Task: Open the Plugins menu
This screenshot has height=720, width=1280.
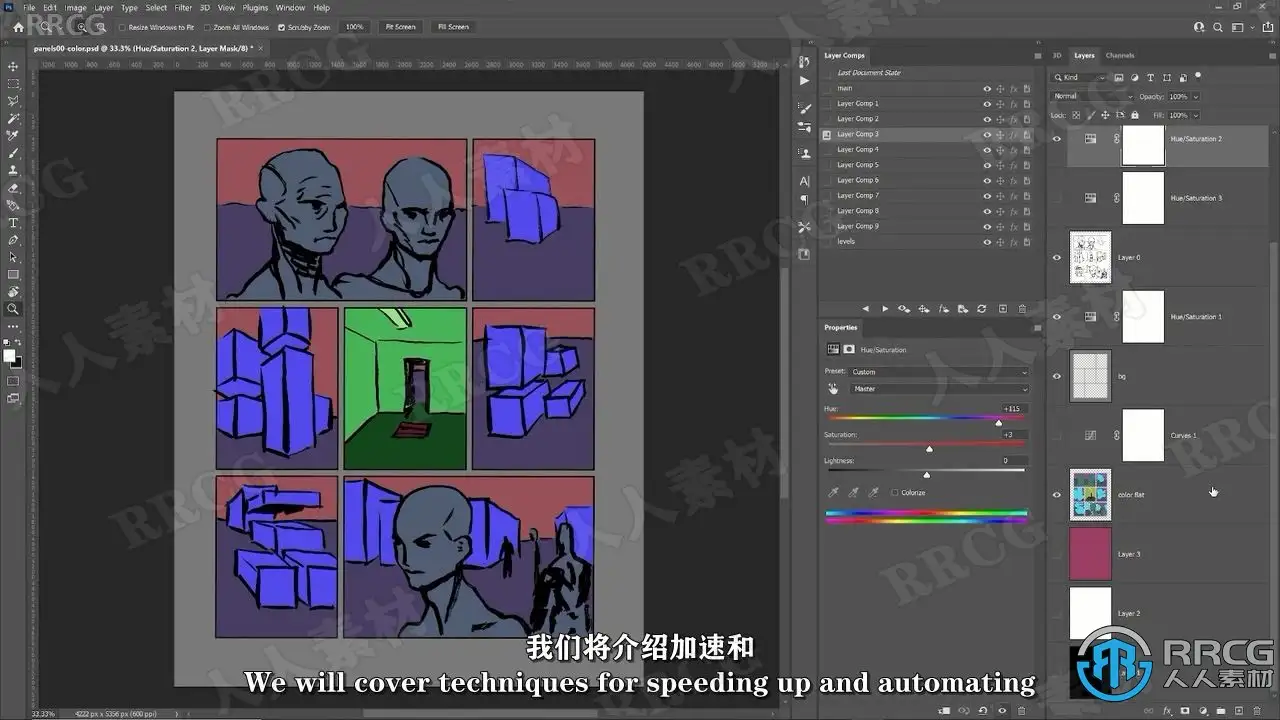Action: tap(255, 7)
